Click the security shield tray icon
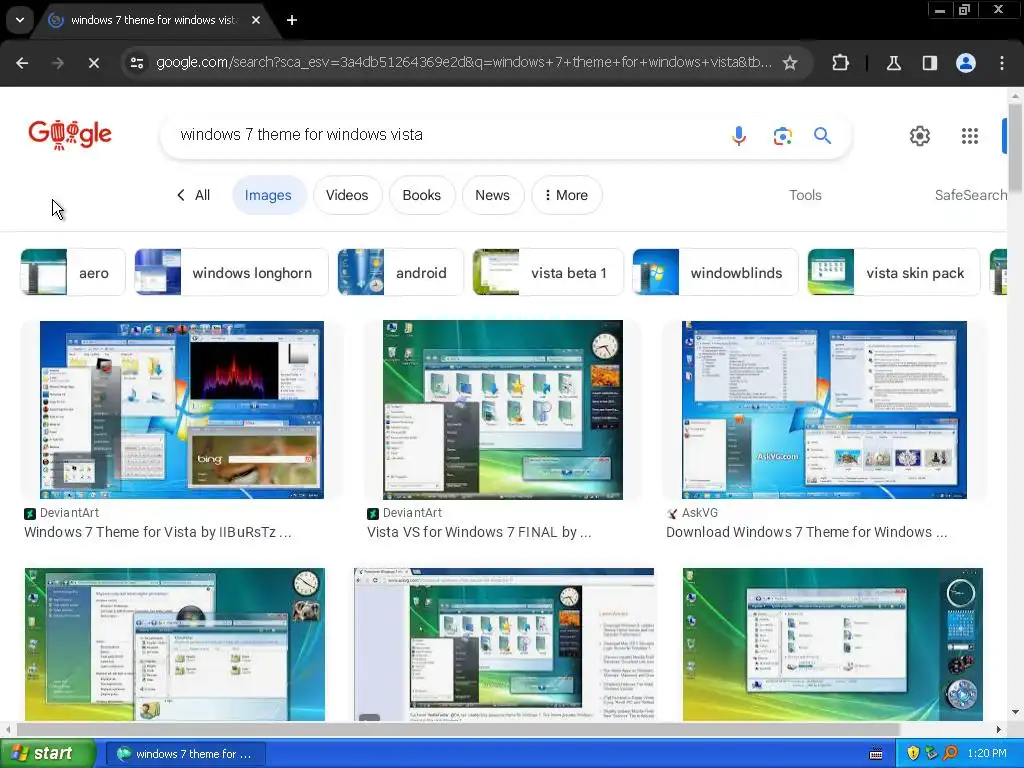The height and width of the screenshot is (768, 1024). [913, 753]
